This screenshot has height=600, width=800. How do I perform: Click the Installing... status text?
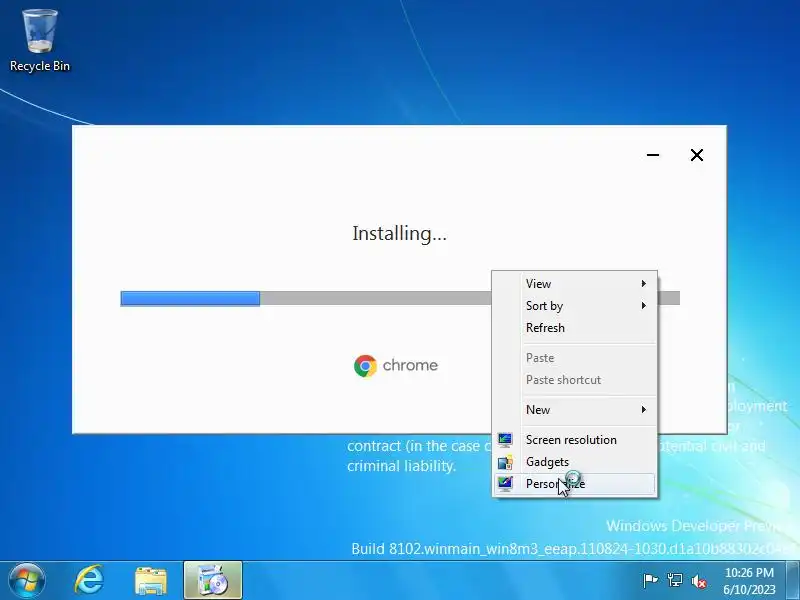[x=399, y=234]
